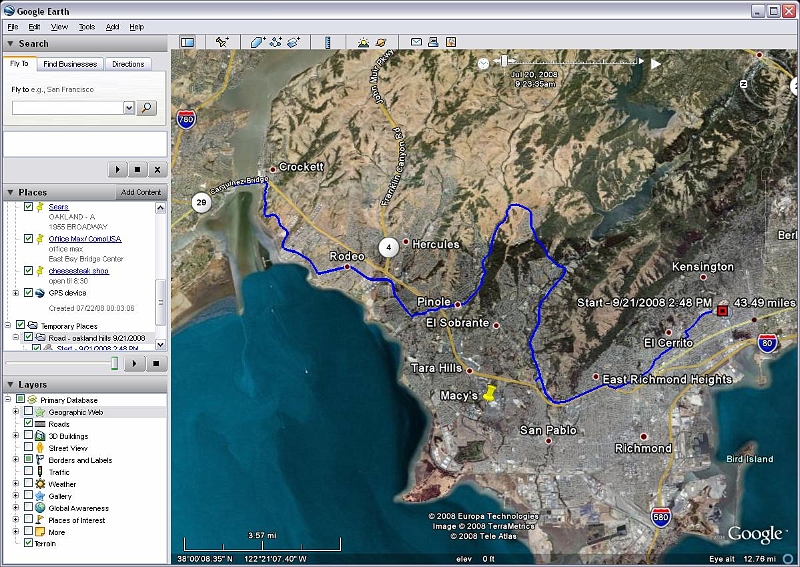
Task: Open the View menu
Action: point(59,27)
